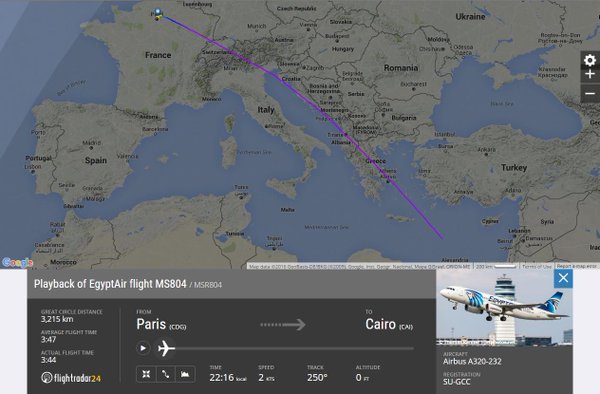Click the flightradar24 logo
Screen dimensions: 600x394
(x=71, y=378)
